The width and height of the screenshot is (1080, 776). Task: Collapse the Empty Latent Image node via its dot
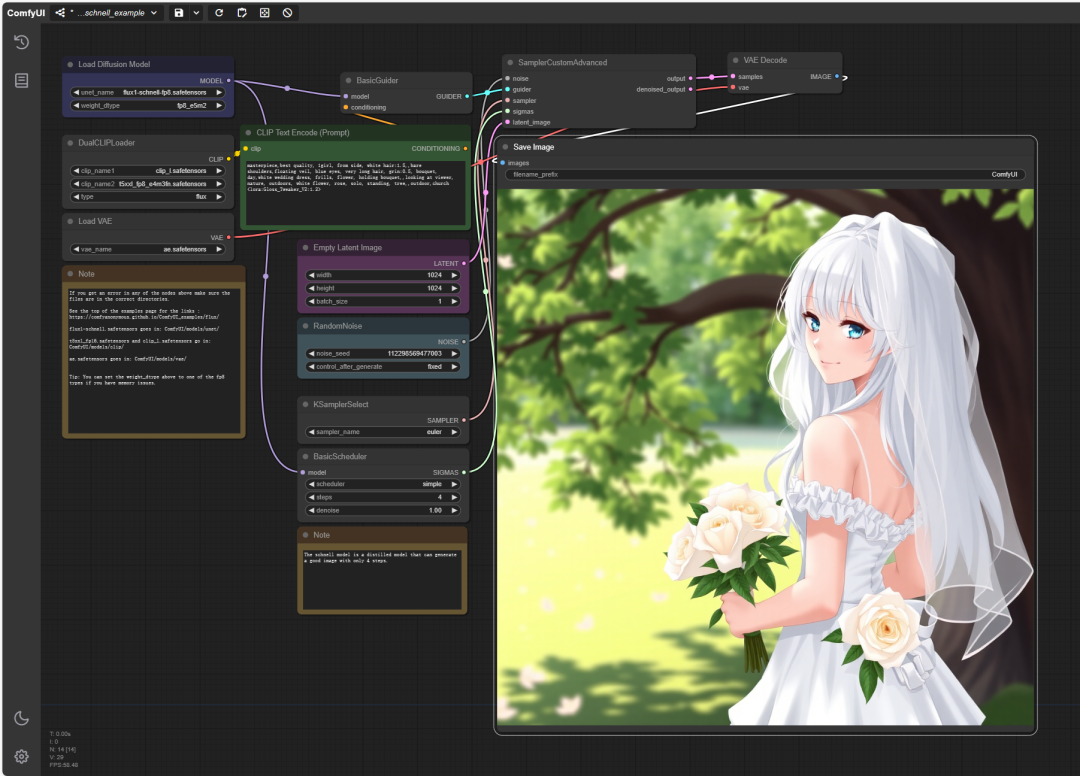pos(305,247)
